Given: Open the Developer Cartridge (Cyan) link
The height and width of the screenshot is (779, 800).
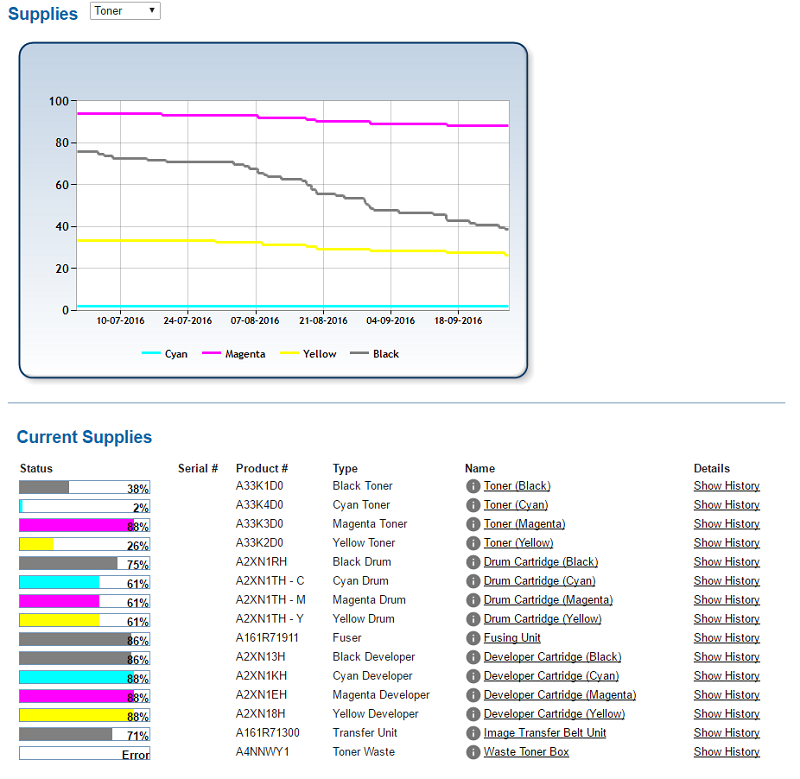Looking at the screenshot, I should pyautogui.click(x=551, y=676).
